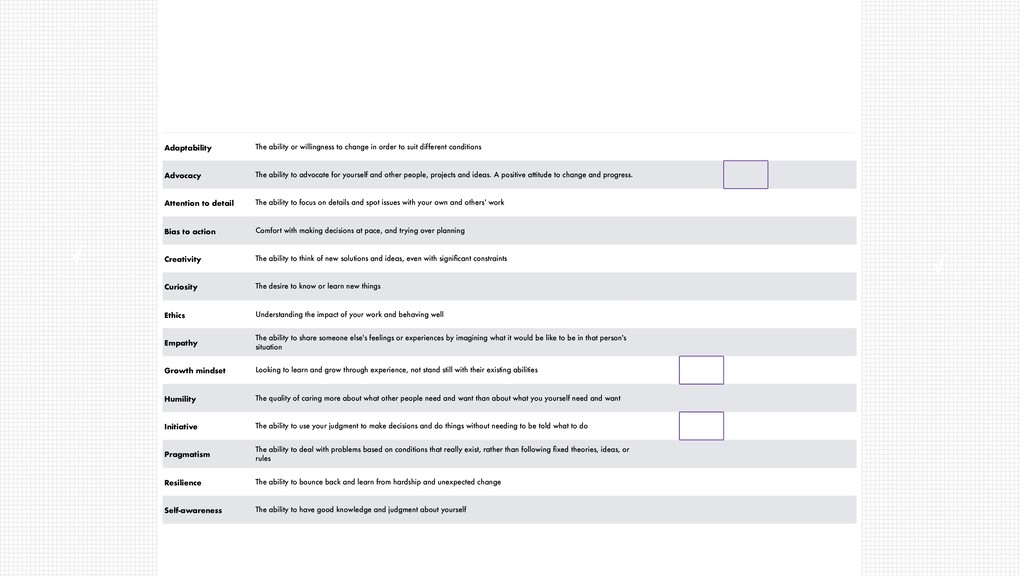Tick the purple box in the Growth mindset row
Image resolution: width=1024 pixels, height=576 pixels.
point(701,370)
